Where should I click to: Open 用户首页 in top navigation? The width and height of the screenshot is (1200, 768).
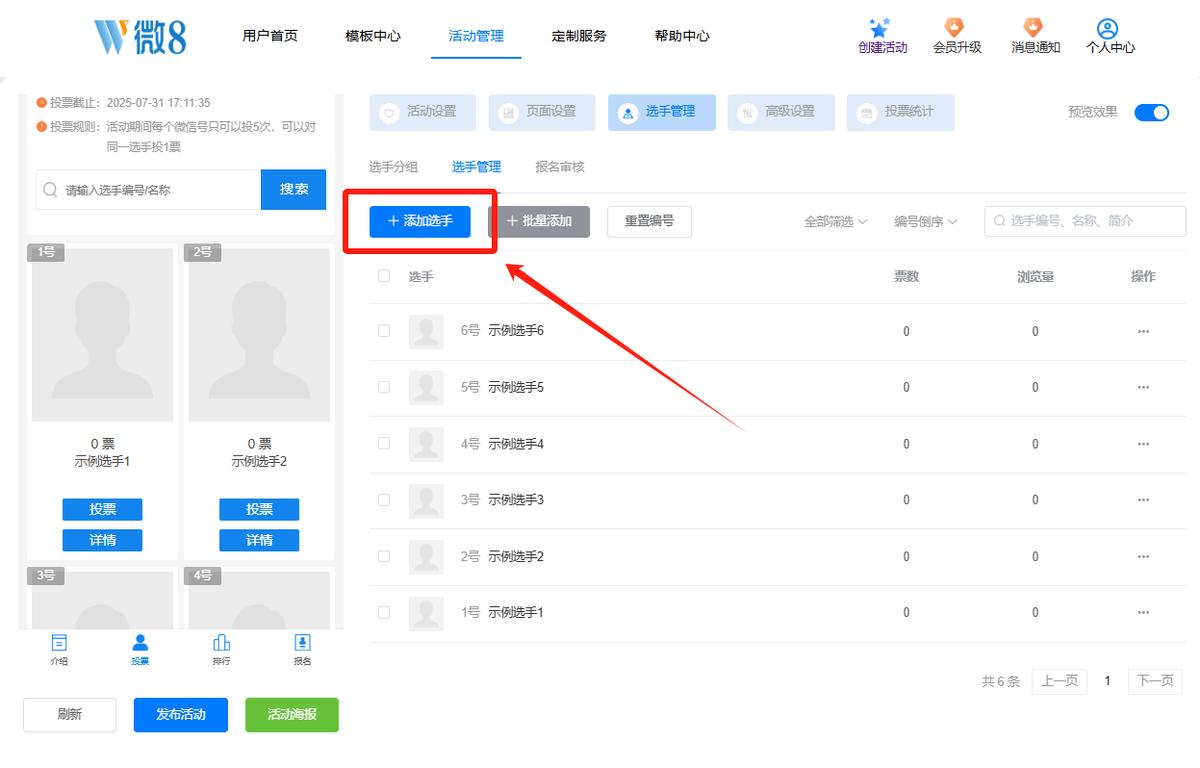tap(270, 36)
